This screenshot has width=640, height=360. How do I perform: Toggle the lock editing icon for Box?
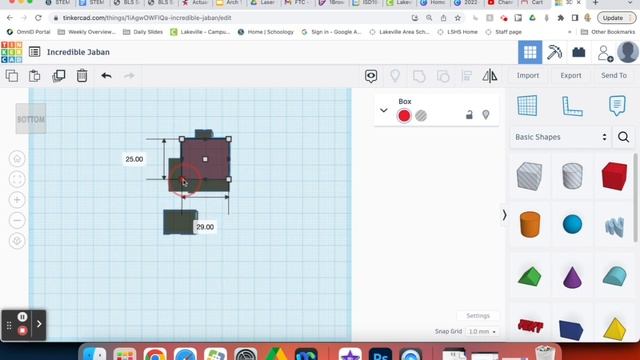pos(469,115)
